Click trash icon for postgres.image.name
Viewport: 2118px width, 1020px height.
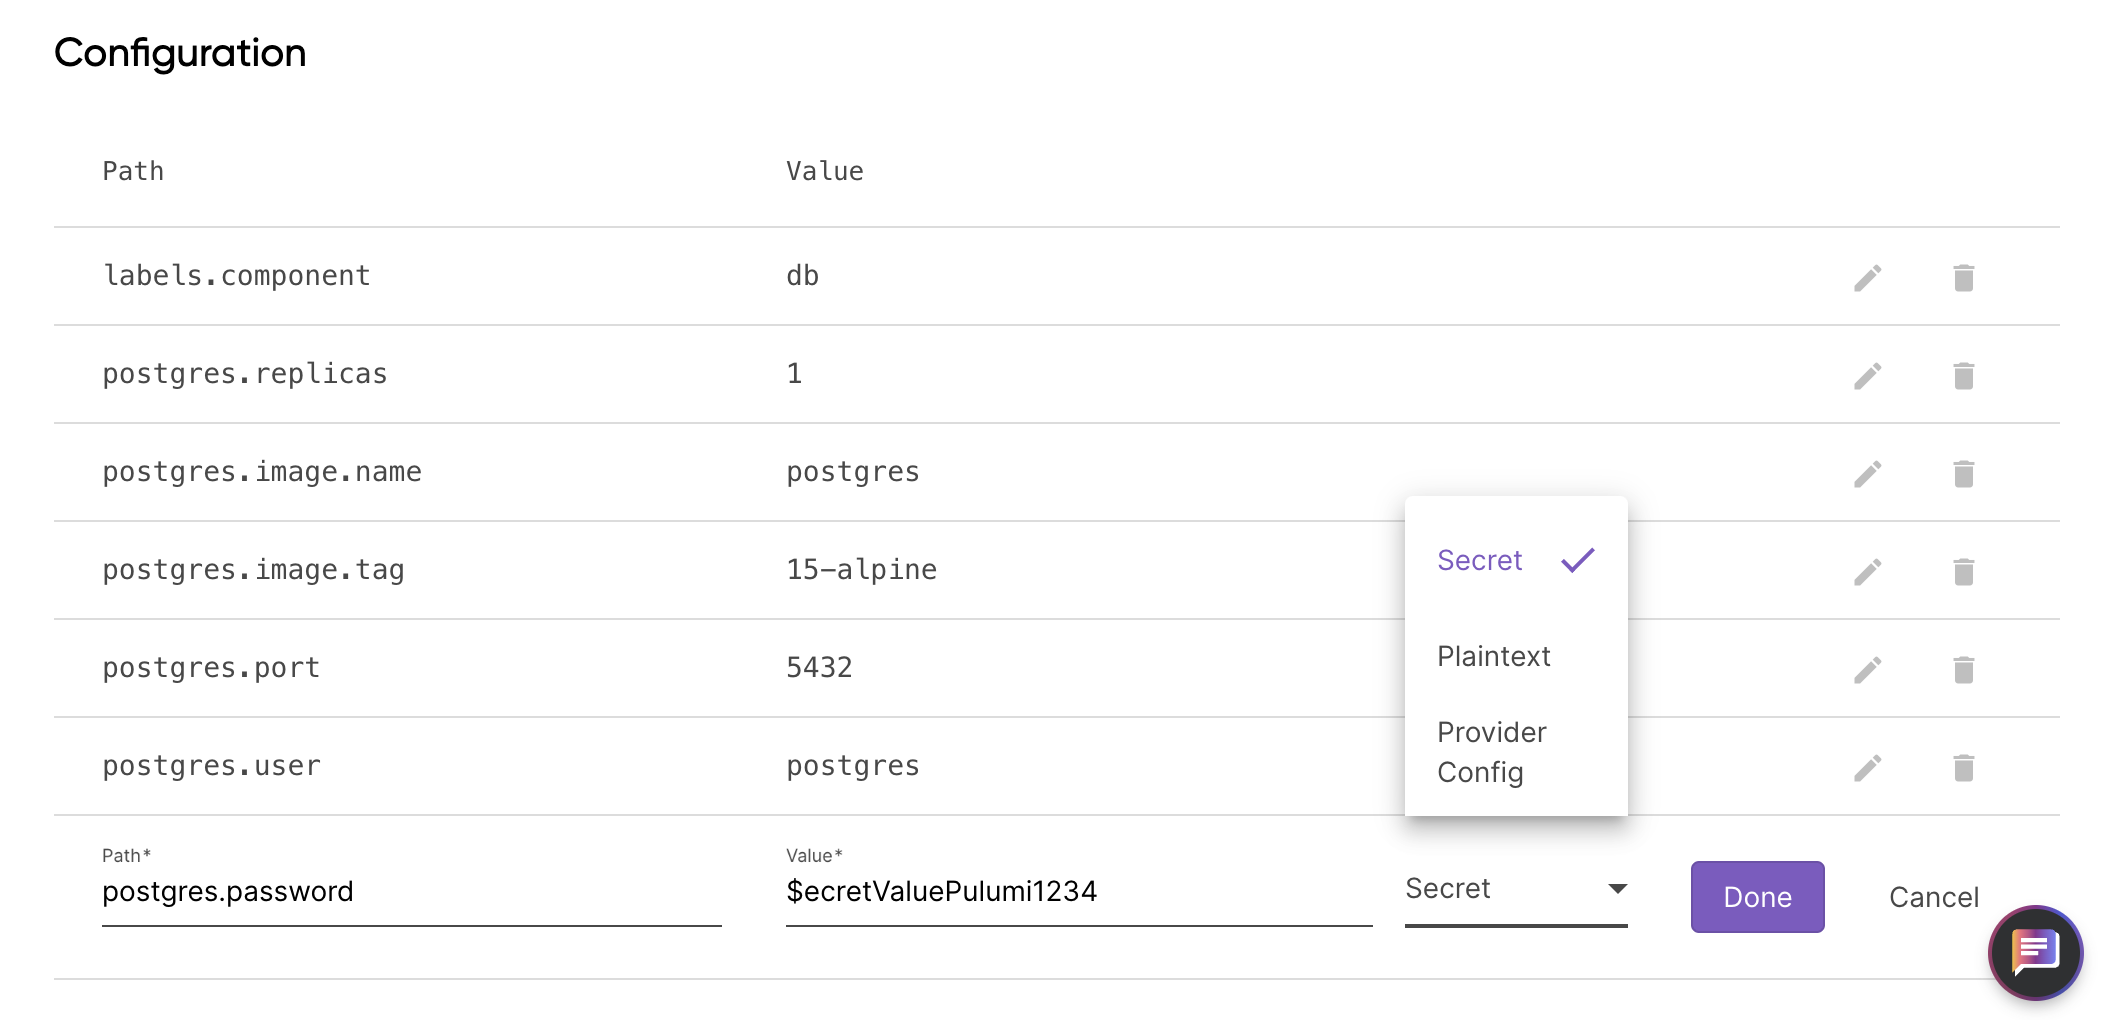(x=1963, y=474)
